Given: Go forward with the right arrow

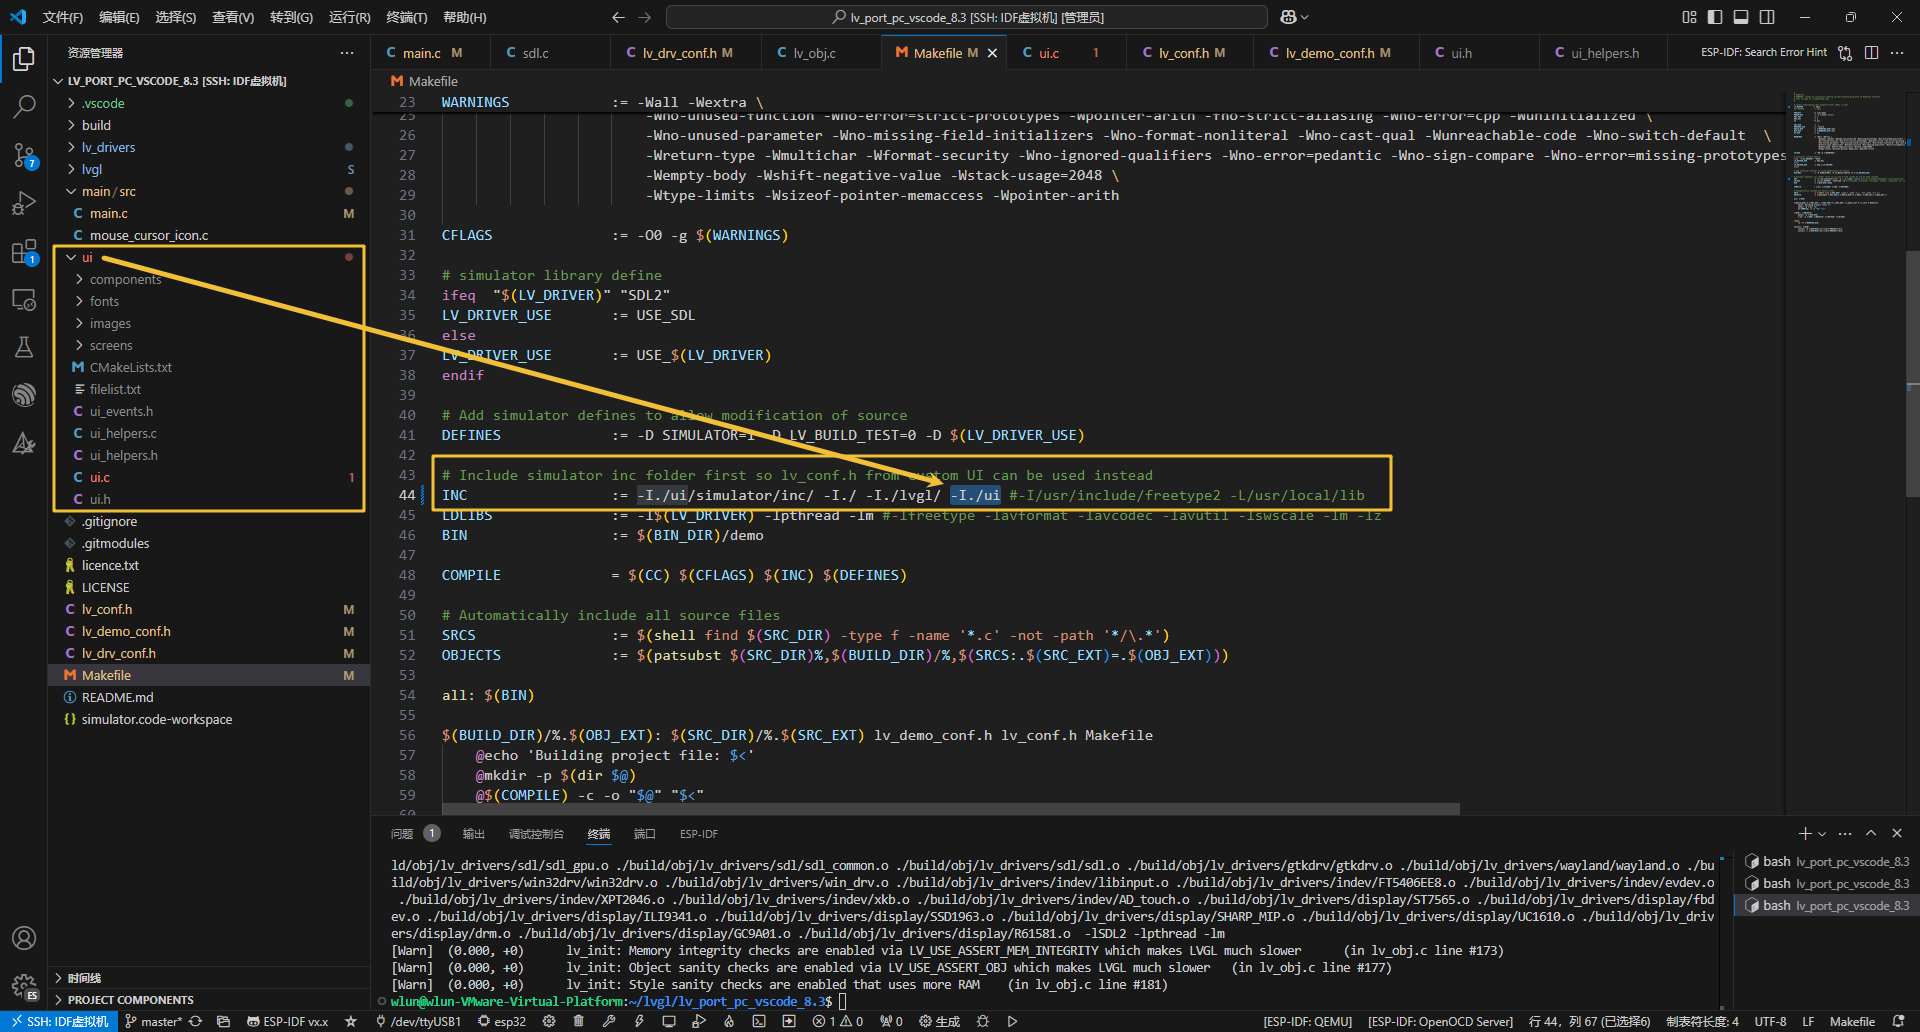Looking at the screenshot, I should (x=644, y=17).
